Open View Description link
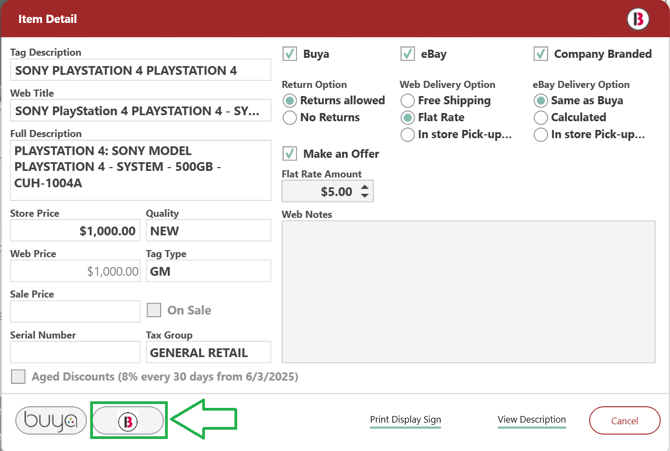 (x=532, y=420)
